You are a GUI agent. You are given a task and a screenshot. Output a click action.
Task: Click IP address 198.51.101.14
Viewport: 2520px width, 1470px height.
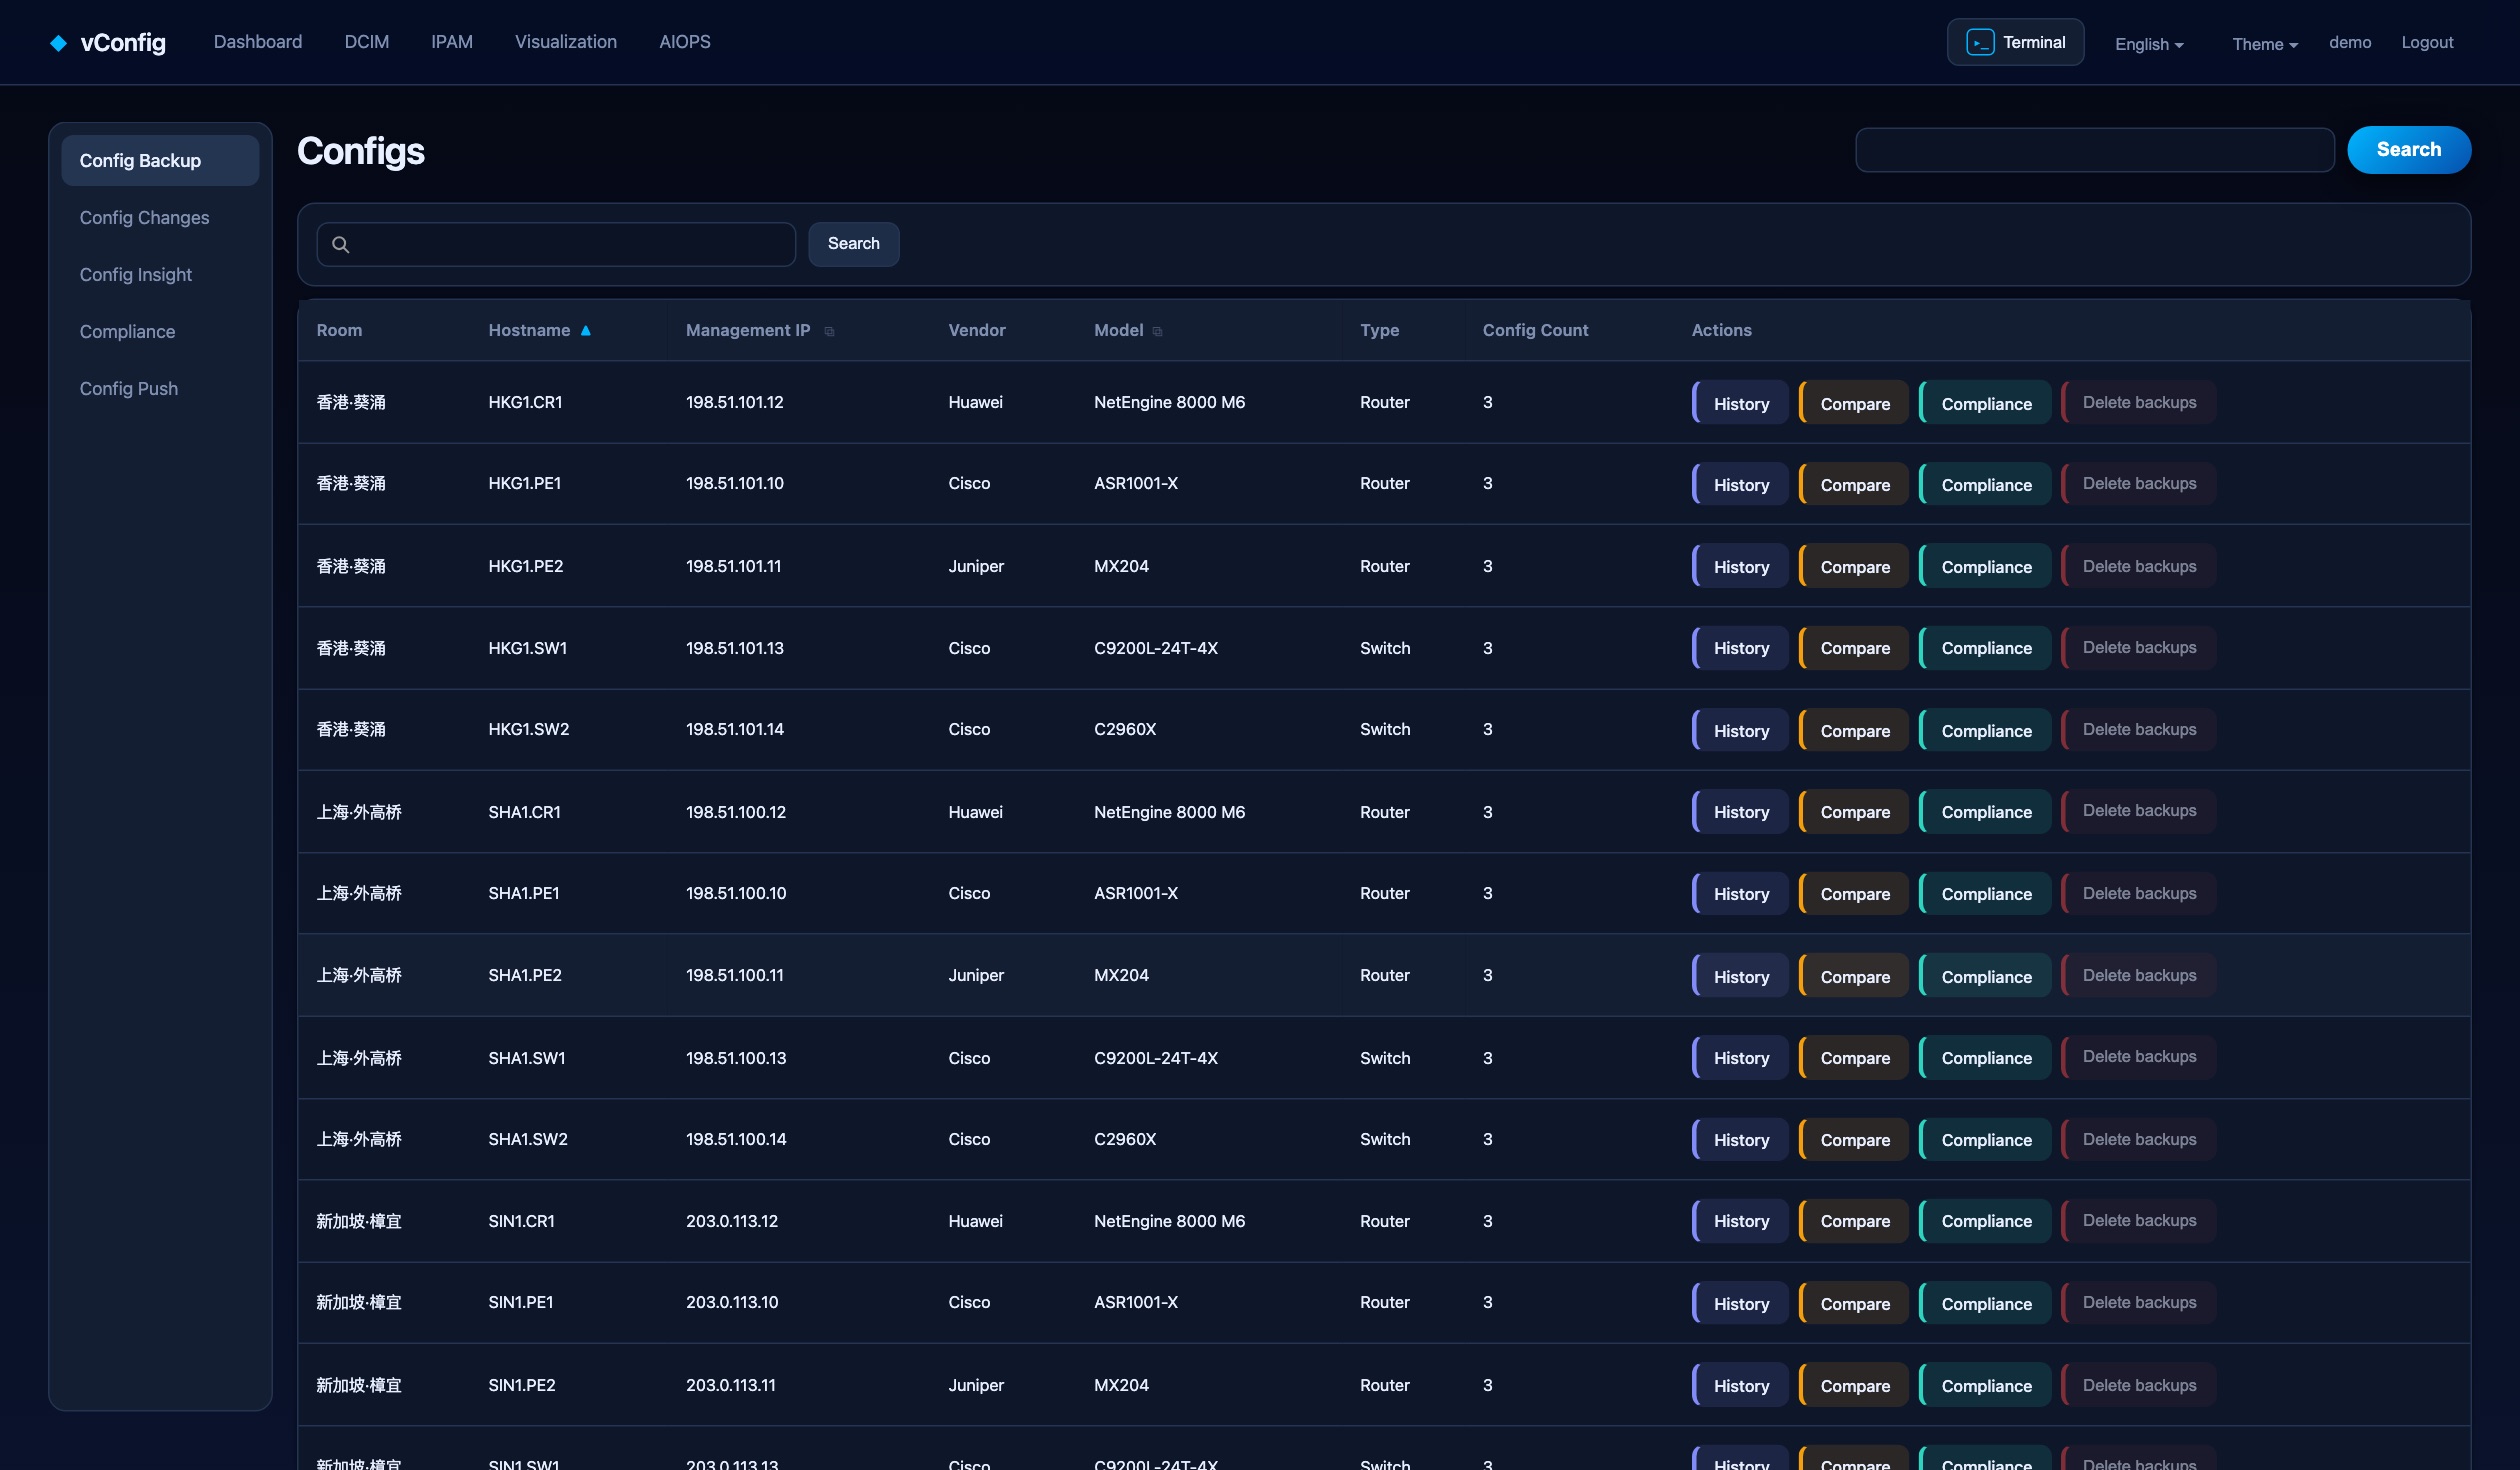pos(735,729)
